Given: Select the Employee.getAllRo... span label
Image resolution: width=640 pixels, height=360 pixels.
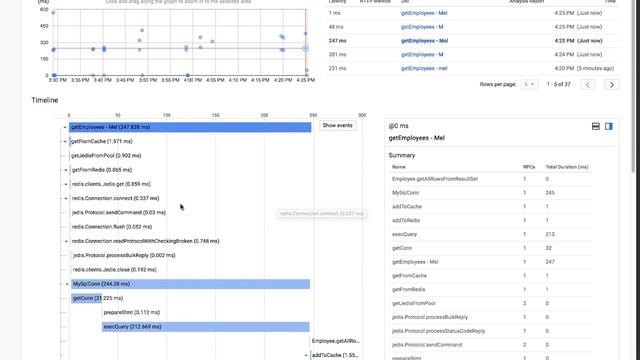Looking at the screenshot, I should pos(336,341).
